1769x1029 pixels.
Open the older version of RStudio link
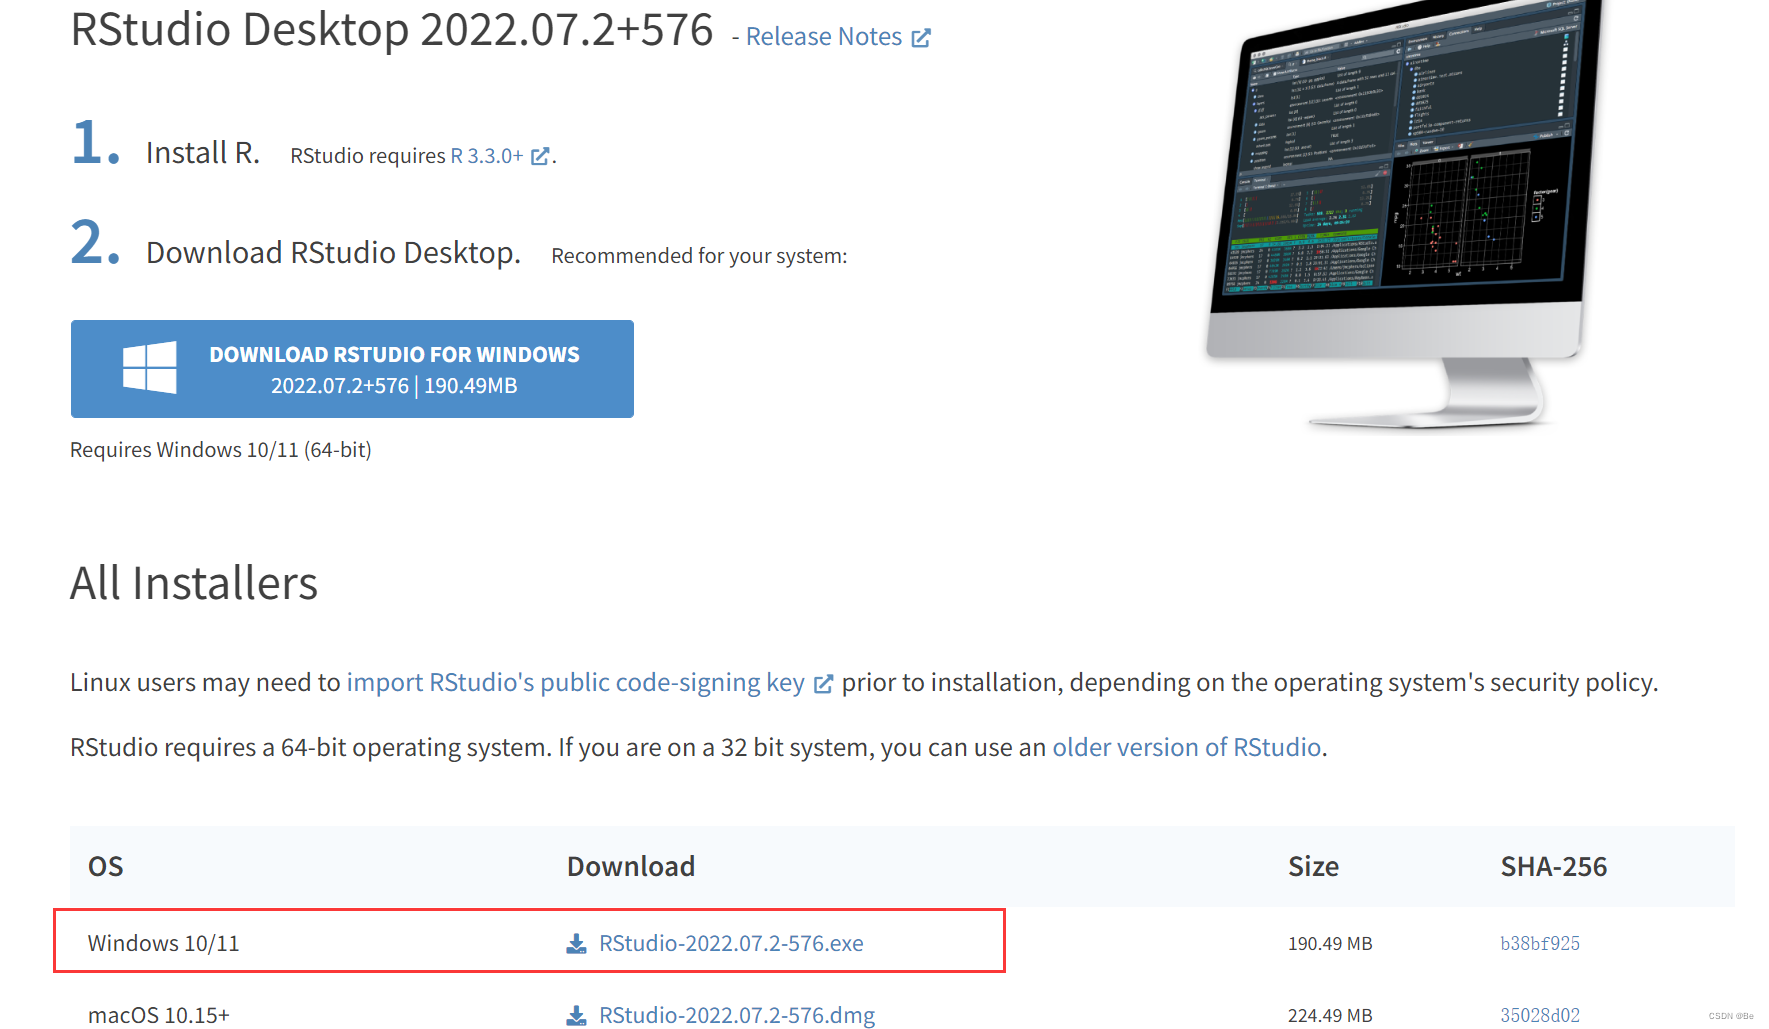click(x=1186, y=747)
